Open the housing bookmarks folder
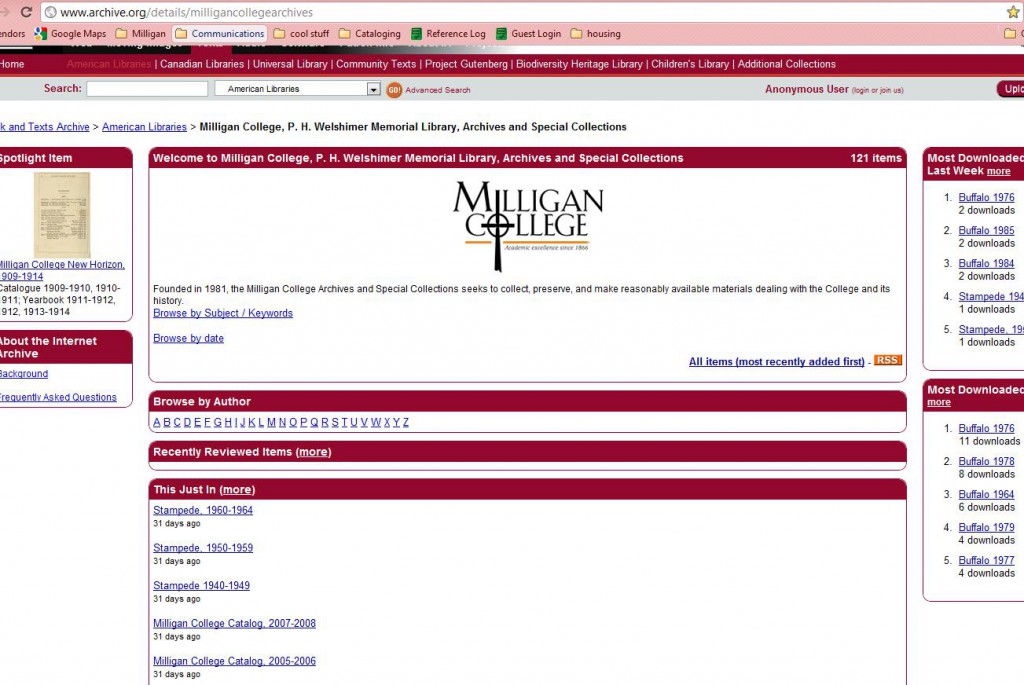 point(595,33)
